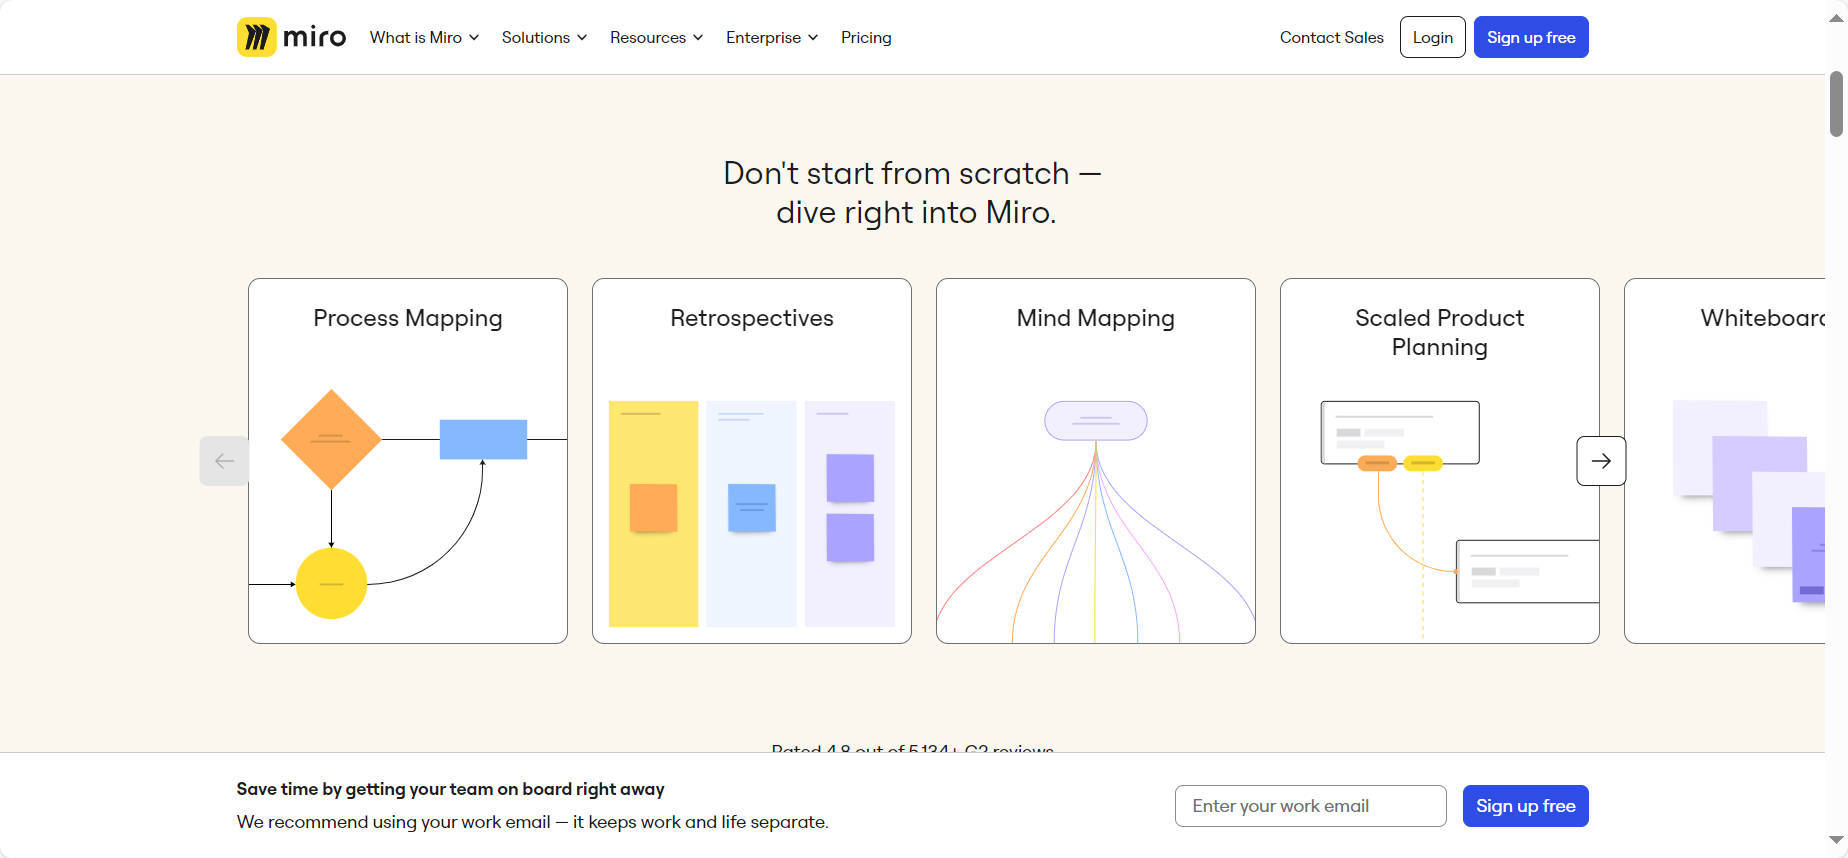The width and height of the screenshot is (1848, 858).
Task: Click the scrollbar up arrow
Action: pos(1836,17)
